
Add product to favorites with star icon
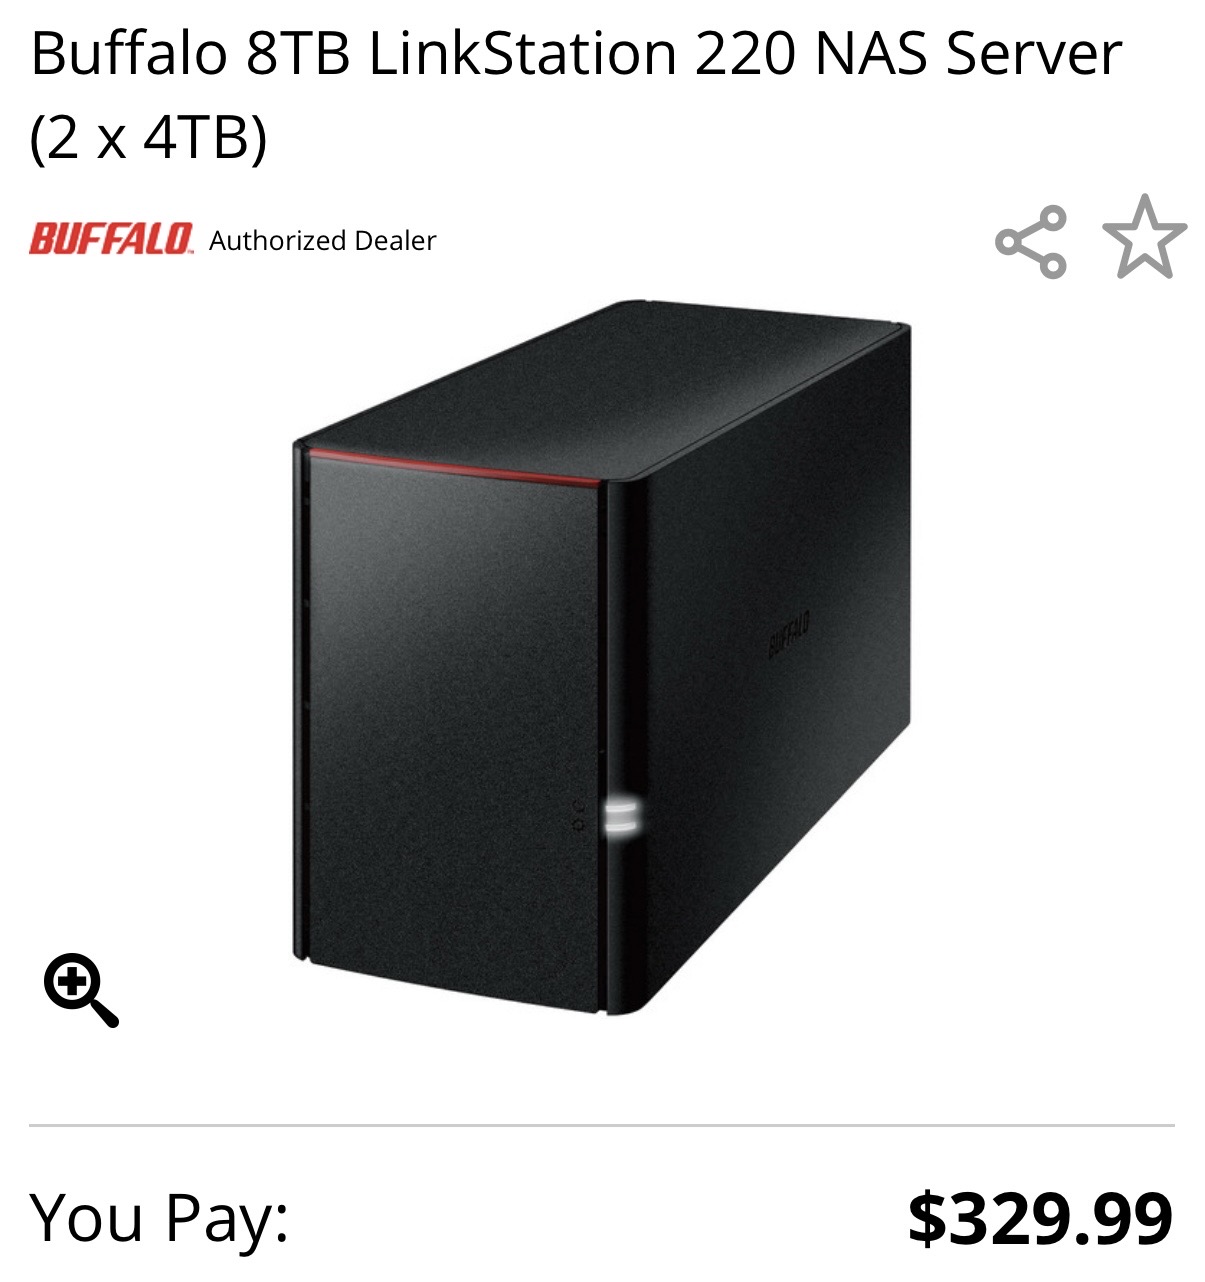(1145, 237)
